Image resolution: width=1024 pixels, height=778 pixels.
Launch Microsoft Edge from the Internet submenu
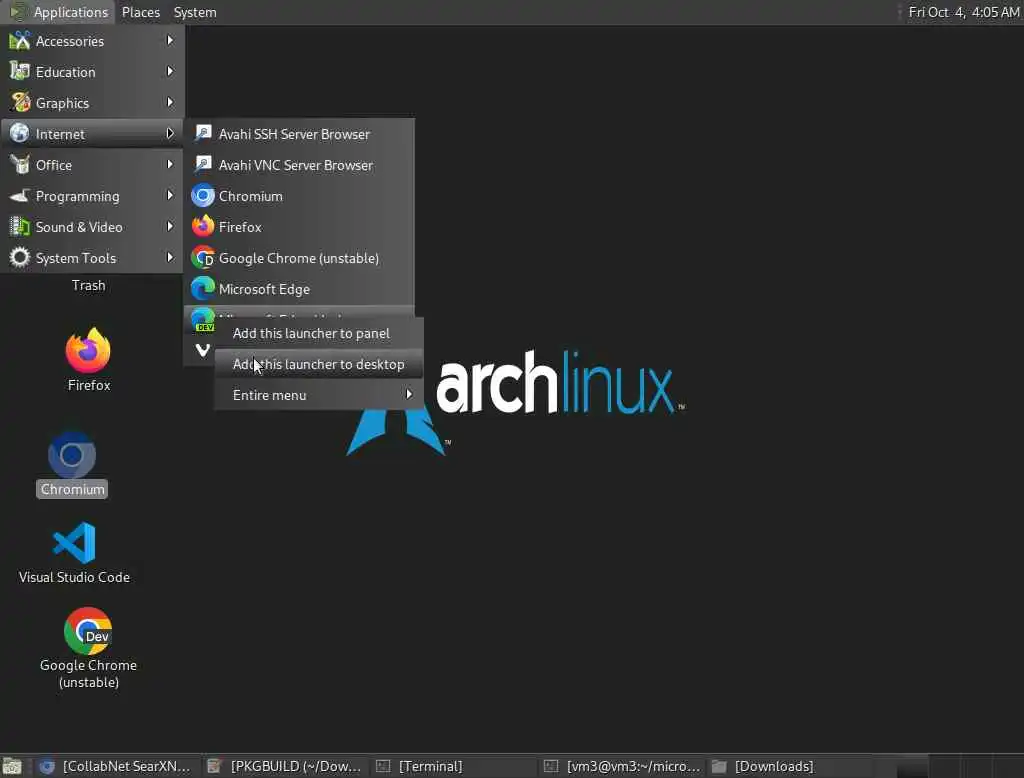(x=299, y=289)
